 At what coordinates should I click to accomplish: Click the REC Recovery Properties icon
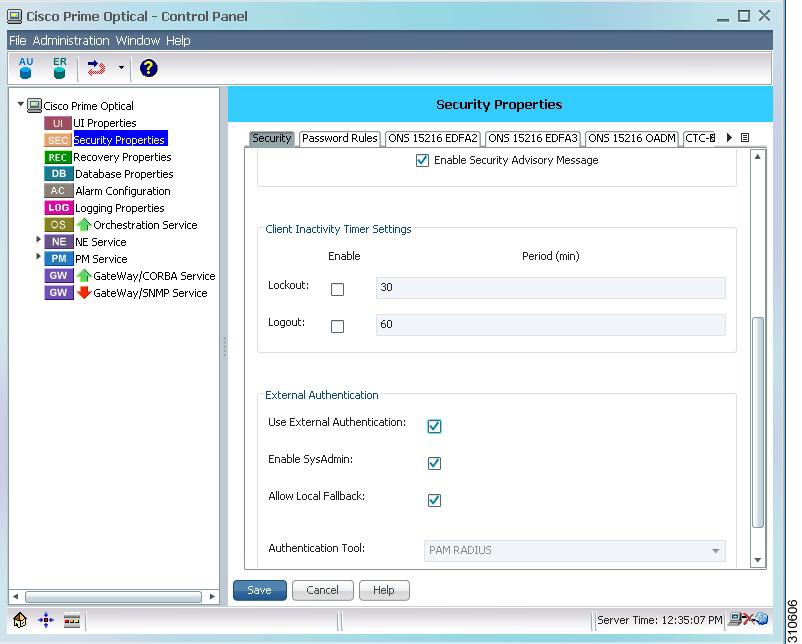(x=58, y=157)
